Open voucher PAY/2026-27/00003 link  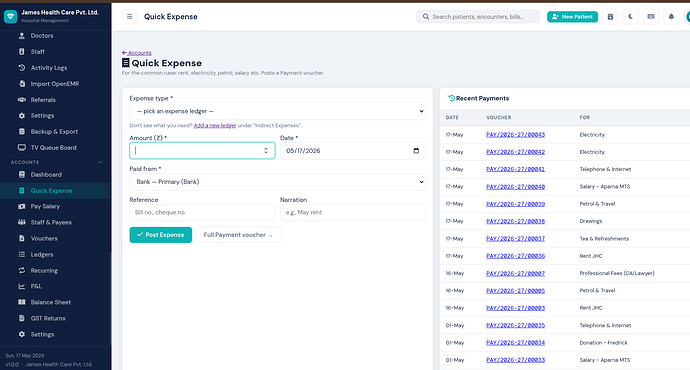[x=515, y=308]
